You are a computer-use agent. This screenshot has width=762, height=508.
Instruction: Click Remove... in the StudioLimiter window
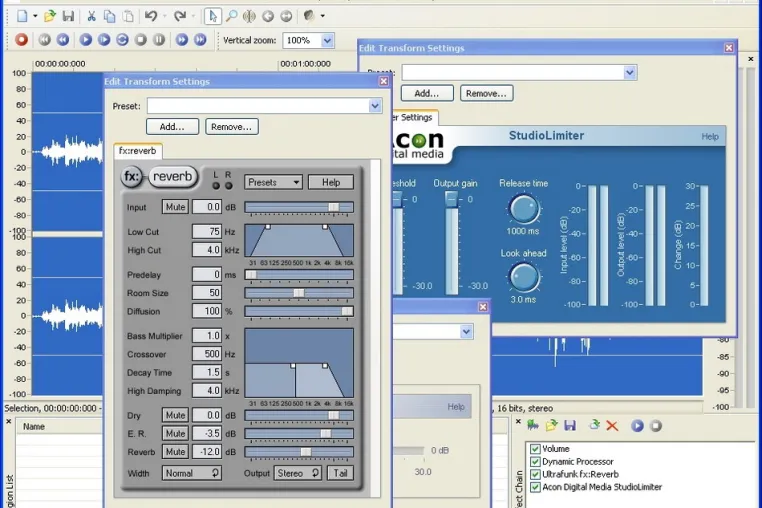point(486,93)
